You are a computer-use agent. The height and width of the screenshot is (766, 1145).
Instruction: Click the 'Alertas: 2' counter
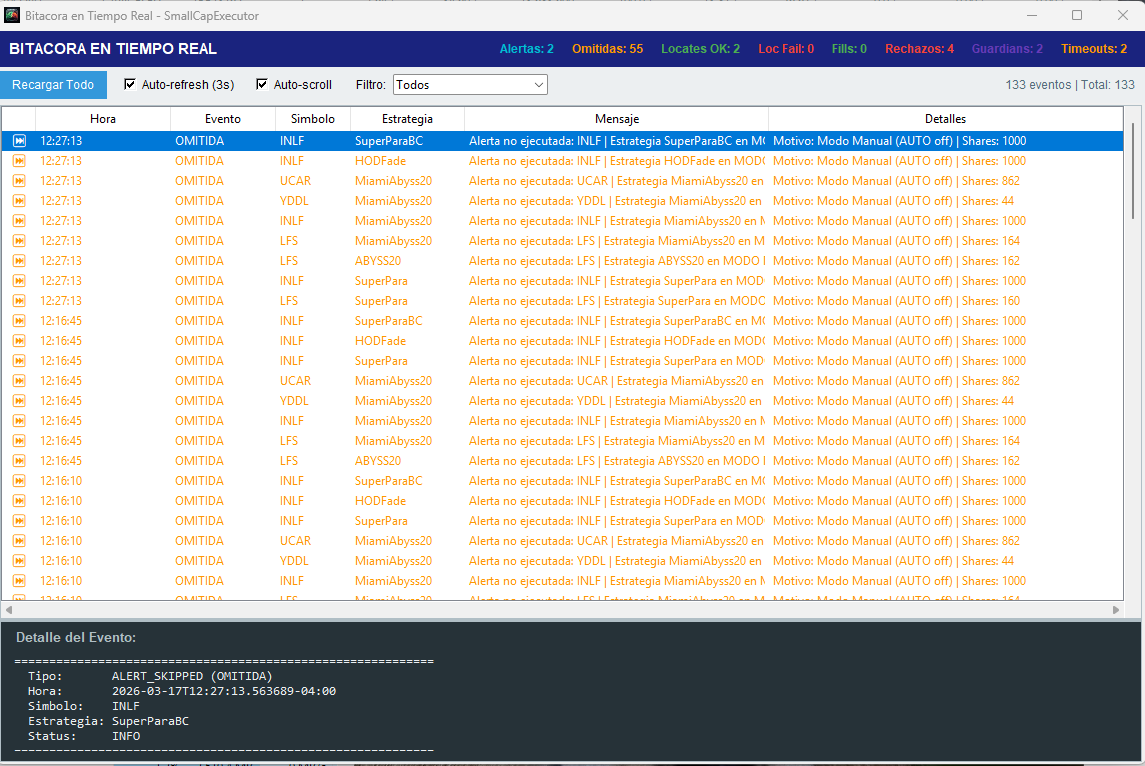(x=526, y=49)
